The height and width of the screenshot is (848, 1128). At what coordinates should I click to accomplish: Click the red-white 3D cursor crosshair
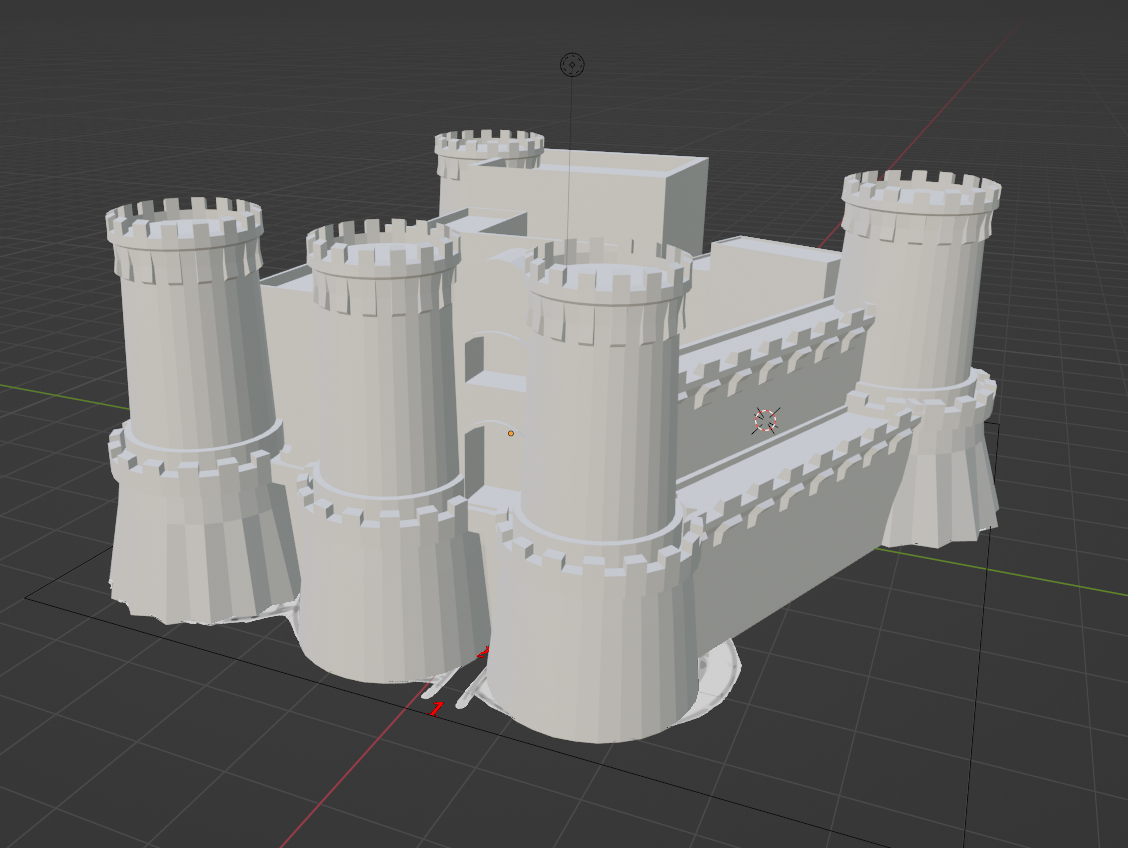[765, 421]
